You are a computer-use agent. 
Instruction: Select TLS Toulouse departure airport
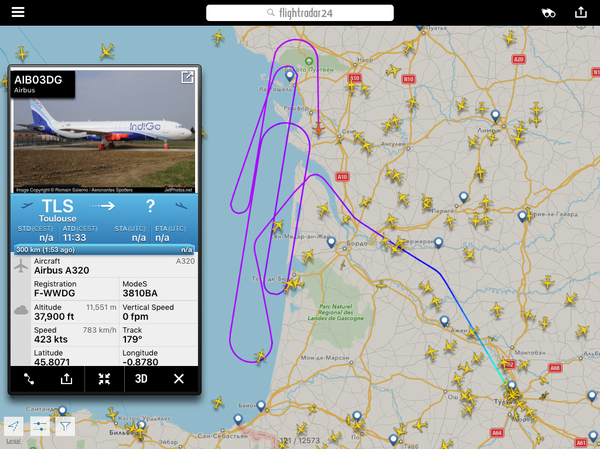pyautogui.click(x=57, y=210)
